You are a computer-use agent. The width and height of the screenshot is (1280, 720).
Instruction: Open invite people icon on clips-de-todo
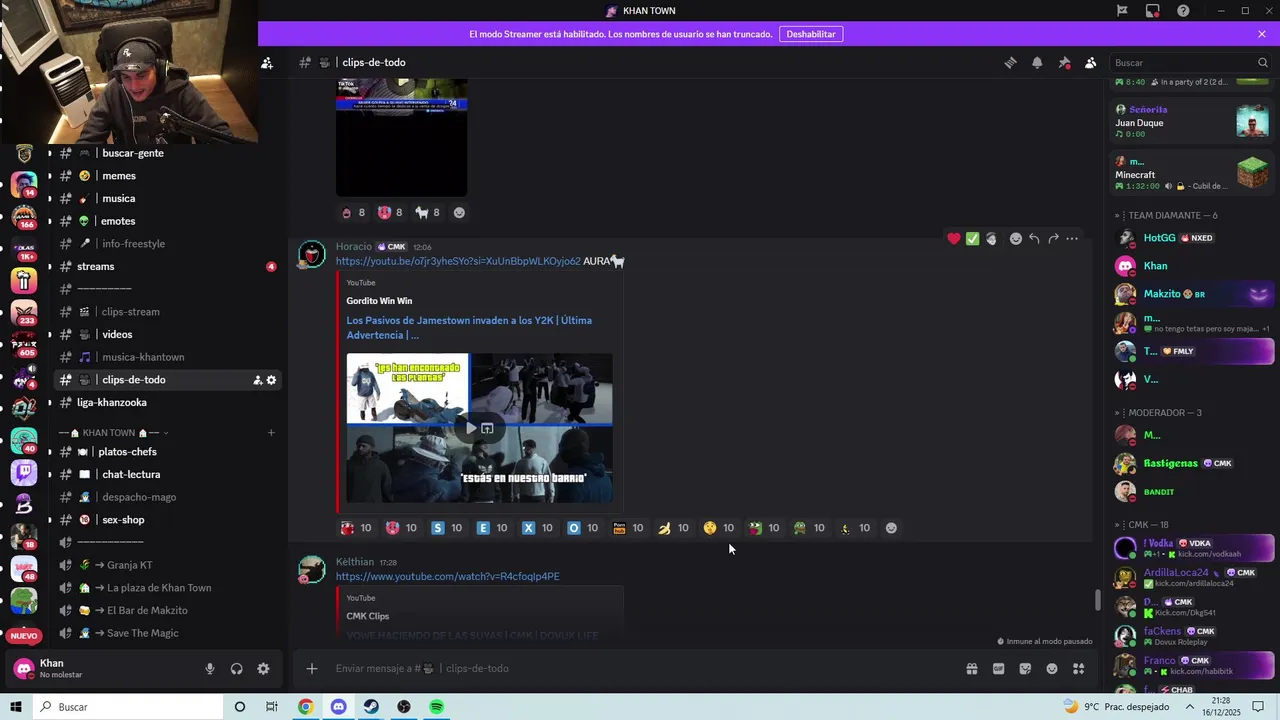point(257,380)
